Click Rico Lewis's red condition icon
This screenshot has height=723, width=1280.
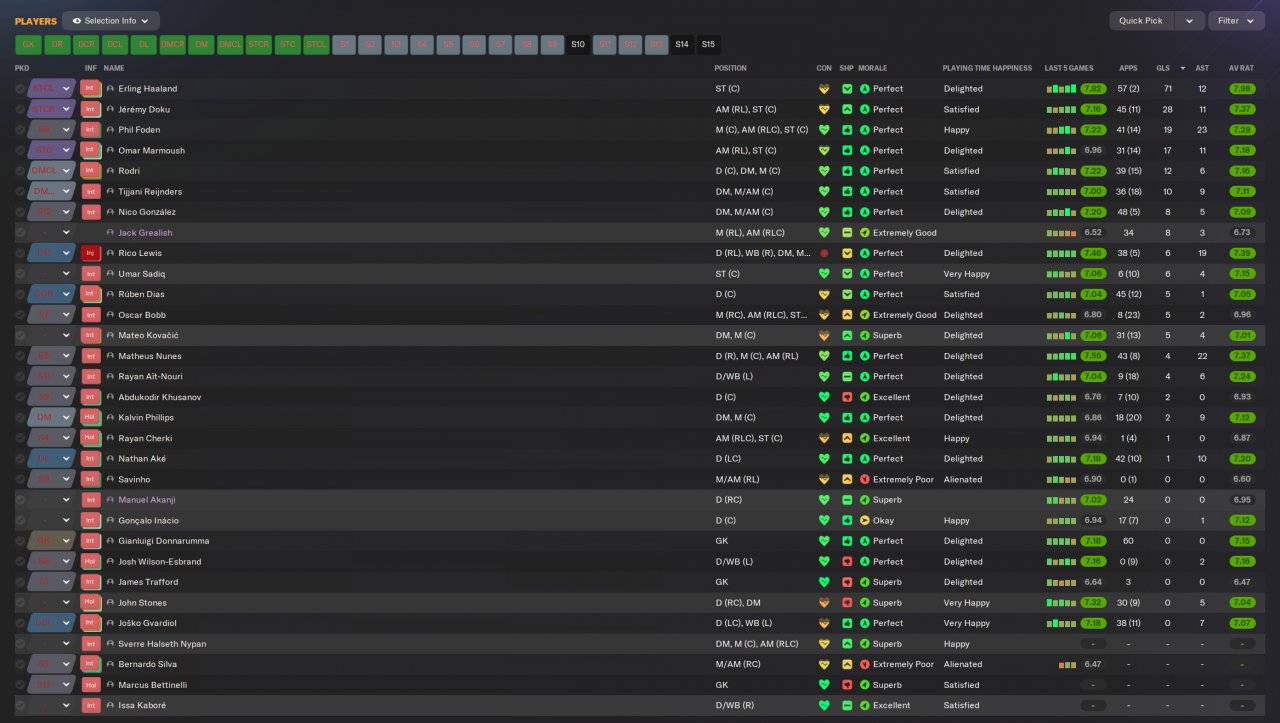[824, 253]
